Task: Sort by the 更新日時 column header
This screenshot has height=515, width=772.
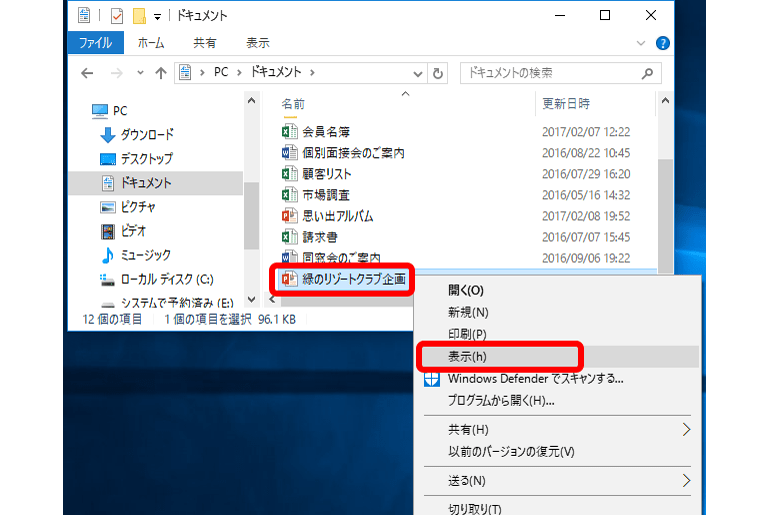Action: (566, 104)
